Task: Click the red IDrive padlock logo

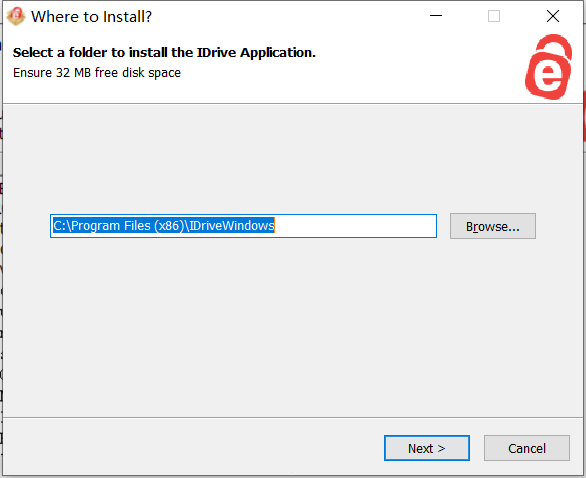Action: (x=548, y=67)
